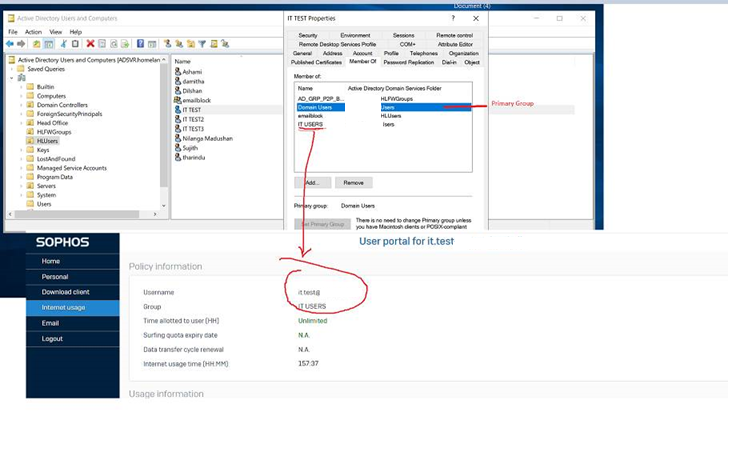This screenshot has width=729, height=465.
Task: Expand the Program Data node
Action: pos(21,177)
